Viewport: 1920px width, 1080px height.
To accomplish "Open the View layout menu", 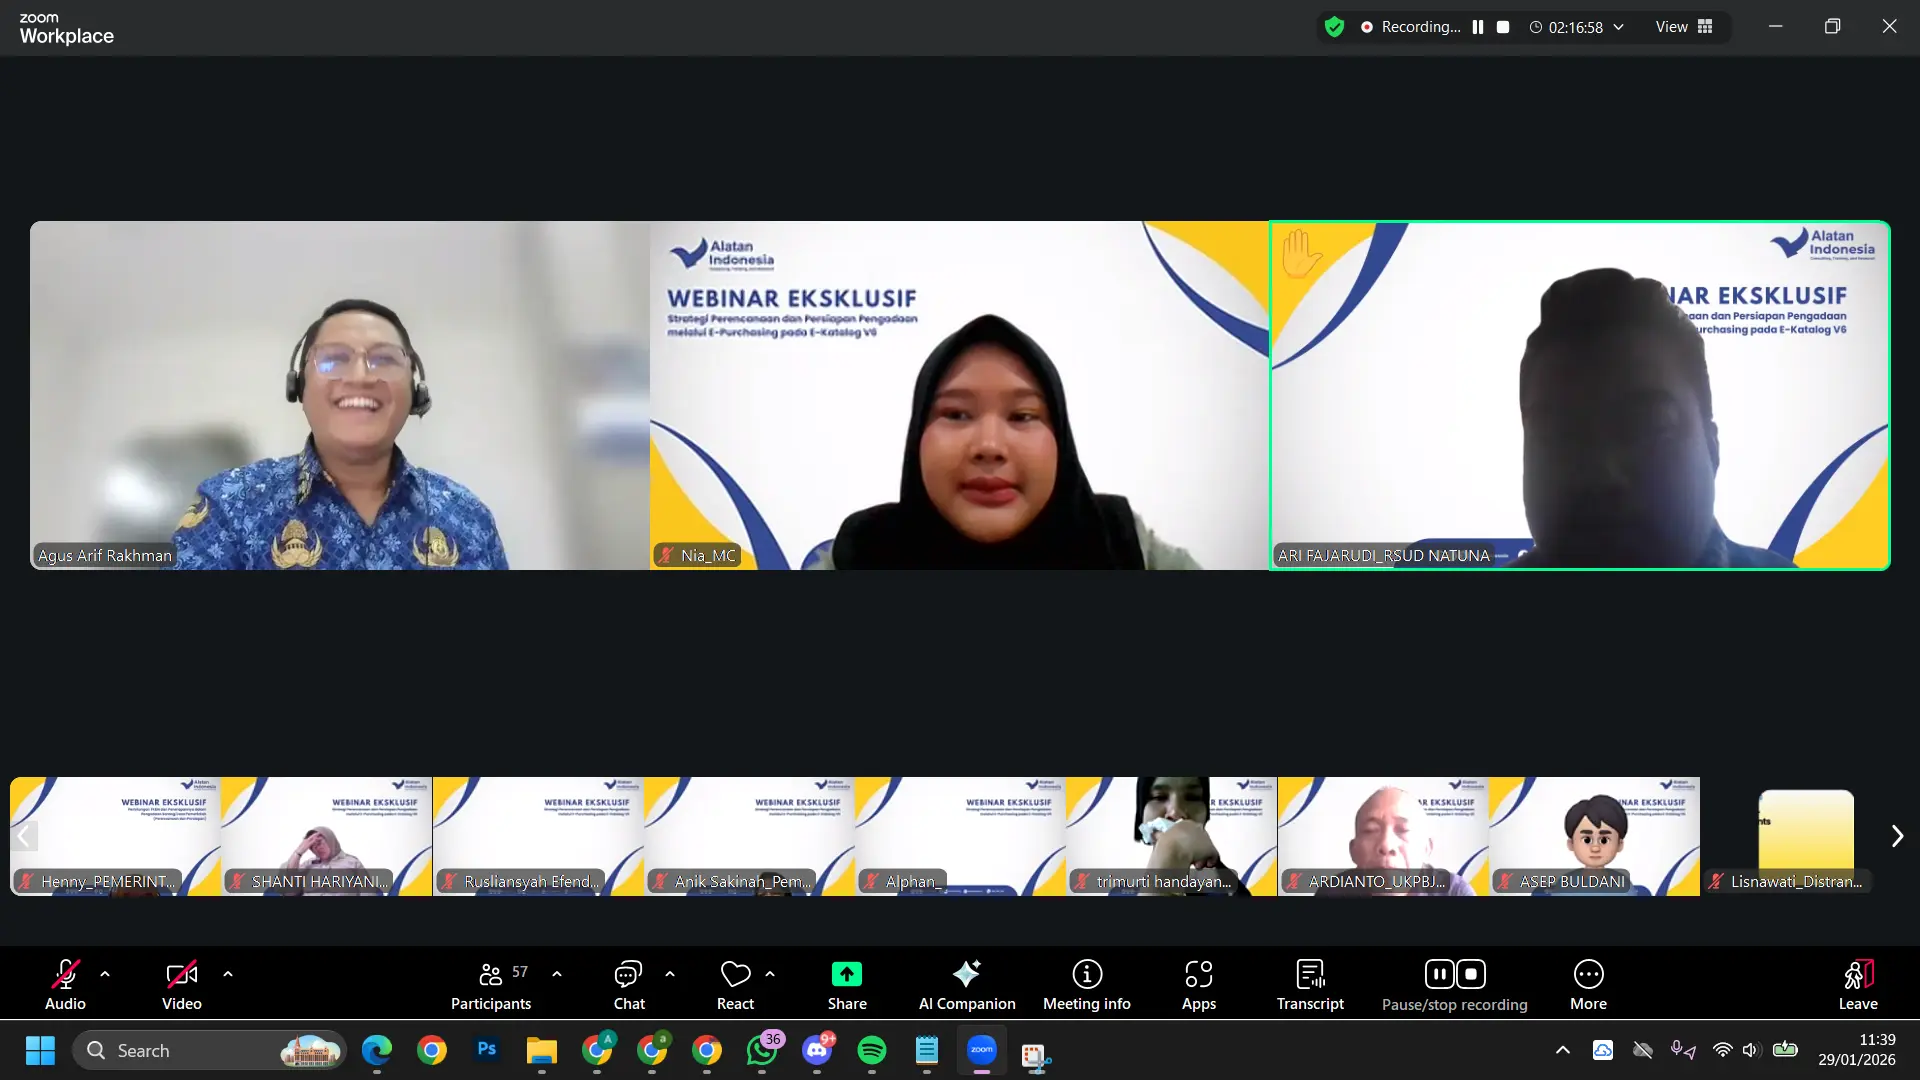I will (x=1684, y=27).
